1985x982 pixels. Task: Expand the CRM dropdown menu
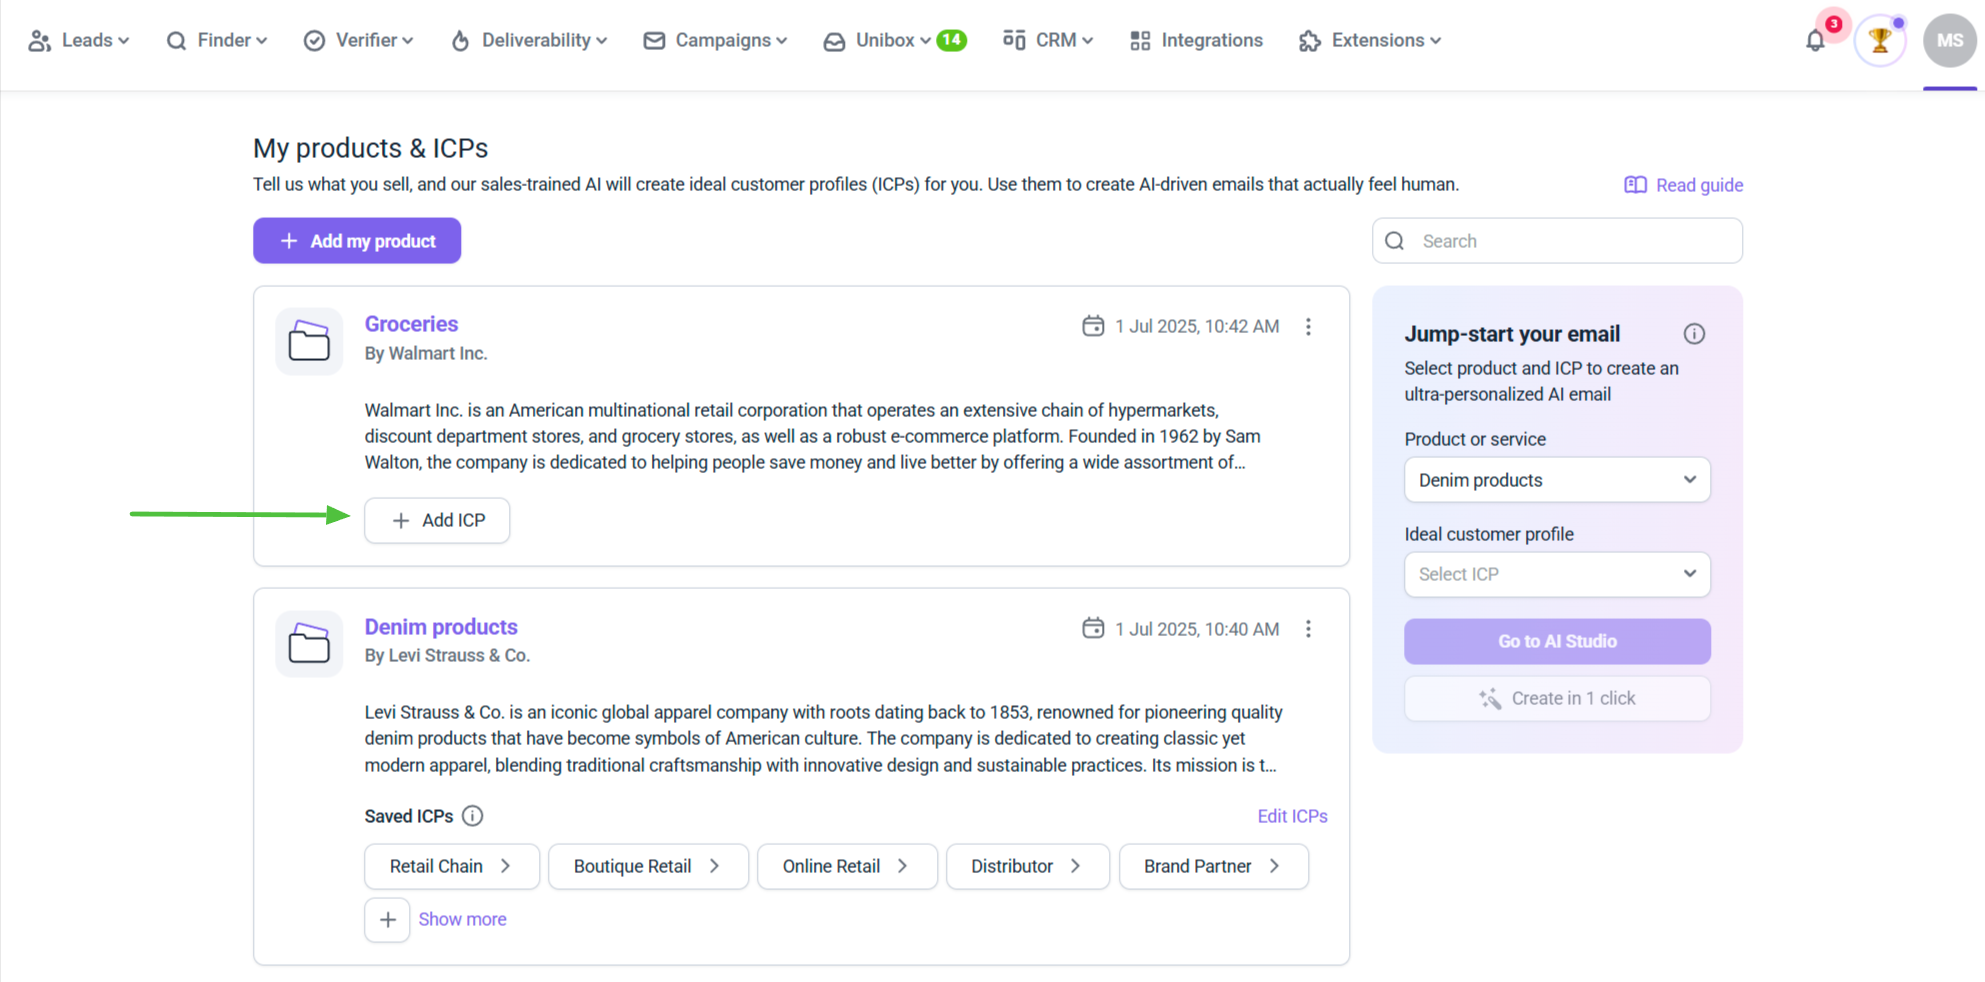(1048, 41)
